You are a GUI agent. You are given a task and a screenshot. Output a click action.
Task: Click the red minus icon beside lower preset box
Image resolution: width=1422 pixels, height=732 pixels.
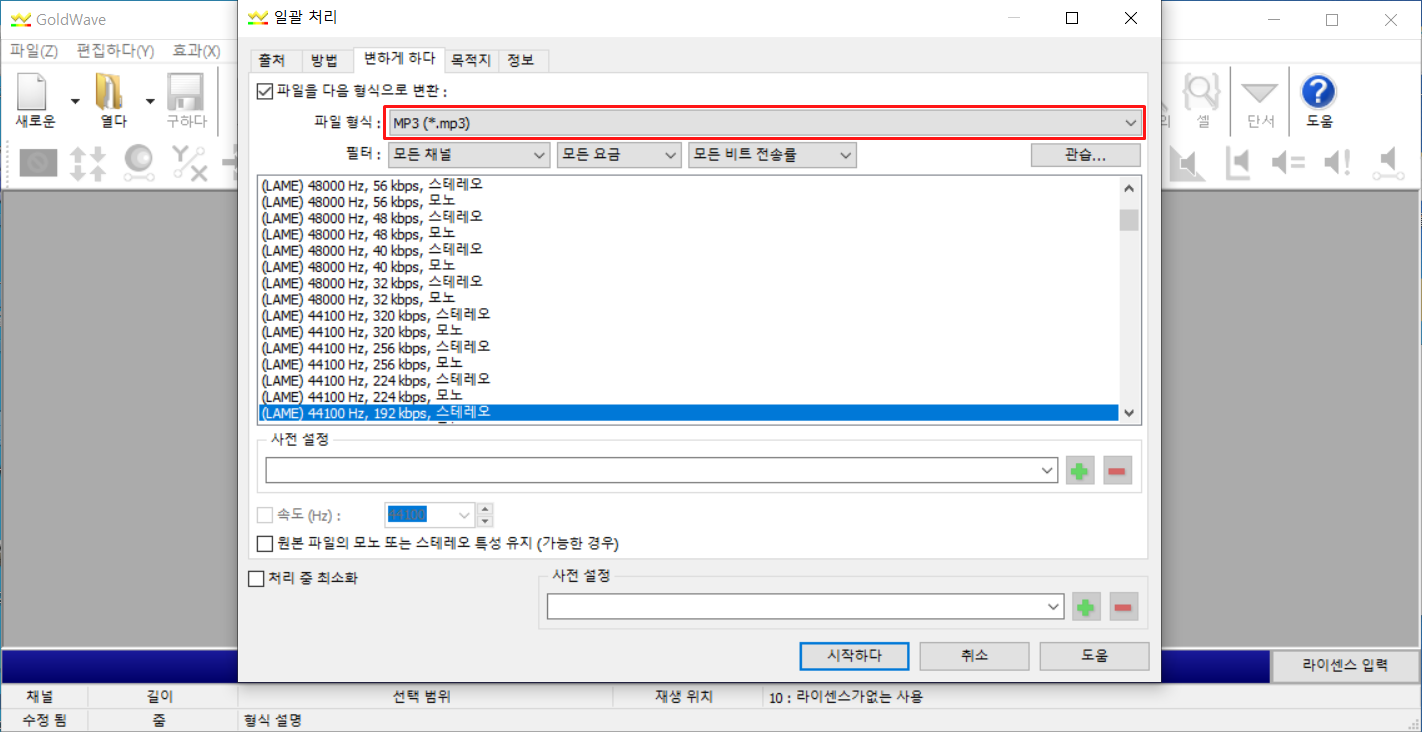[x=1124, y=606]
